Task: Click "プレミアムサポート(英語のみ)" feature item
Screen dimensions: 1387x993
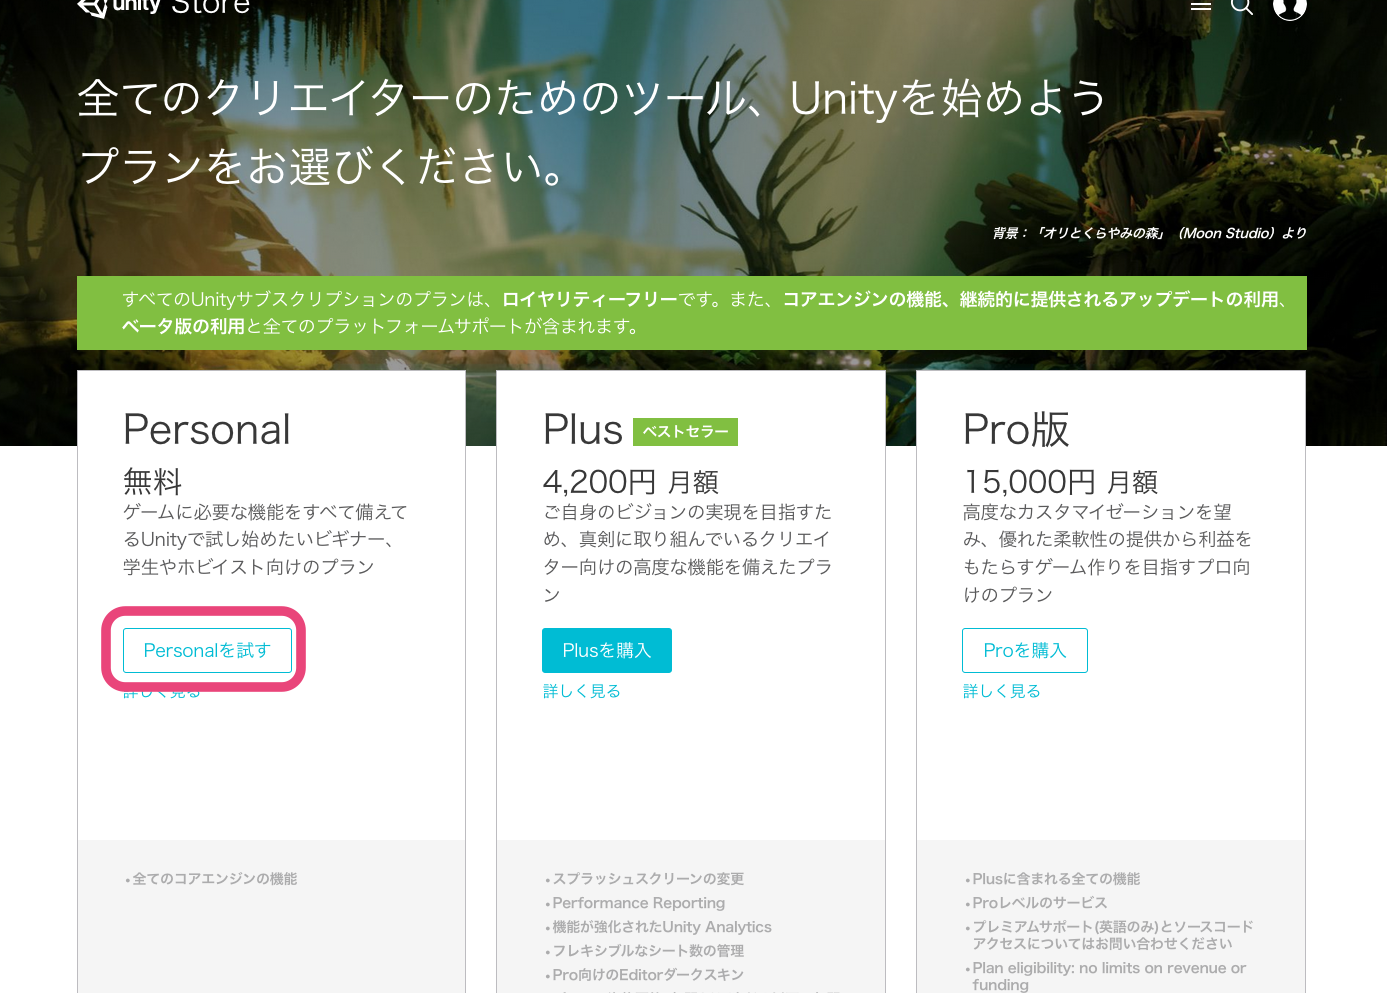Action: tap(1113, 935)
